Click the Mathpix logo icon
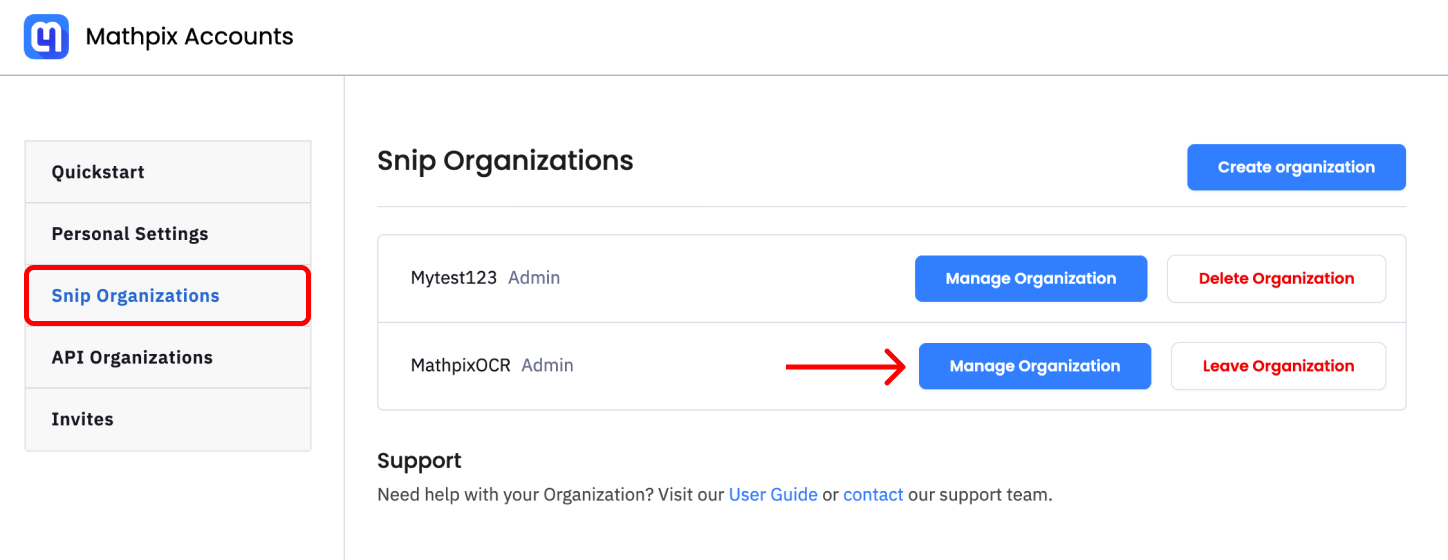The width and height of the screenshot is (1448, 560). coord(46,37)
